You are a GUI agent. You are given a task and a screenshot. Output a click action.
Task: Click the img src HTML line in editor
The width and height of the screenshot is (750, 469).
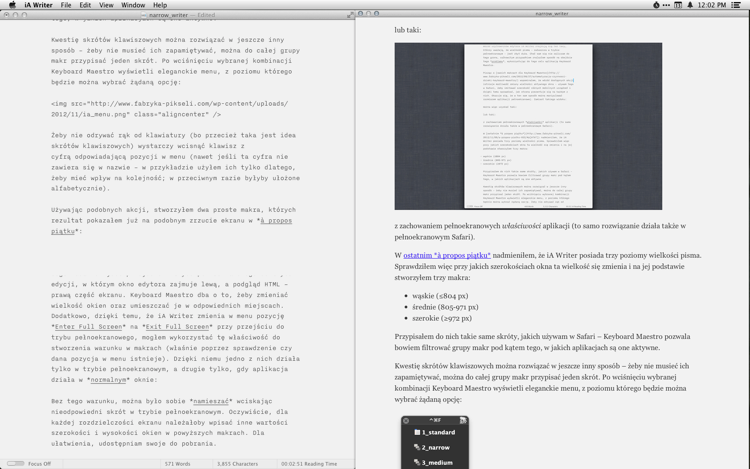pos(170,109)
